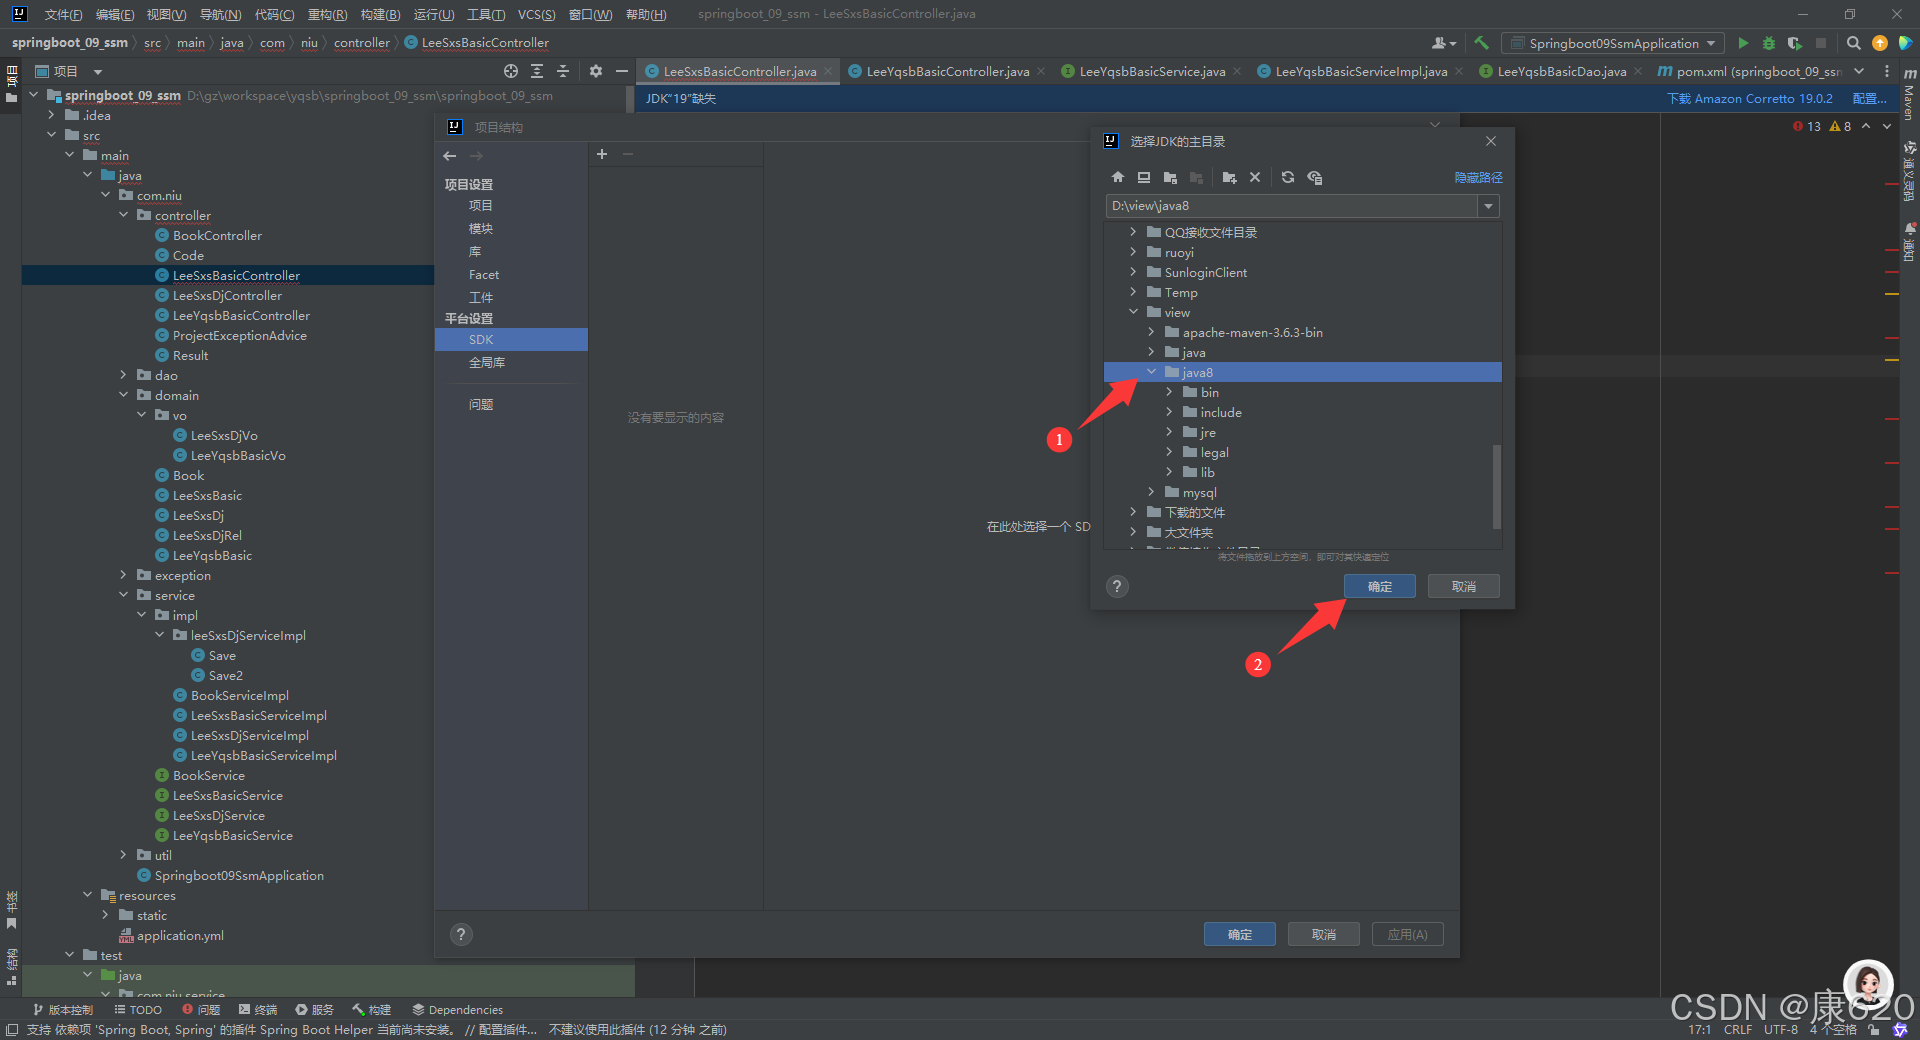This screenshot has height=1040, width=1920.
Task: Click the Build project hammer icon
Action: [x=1481, y=43]
